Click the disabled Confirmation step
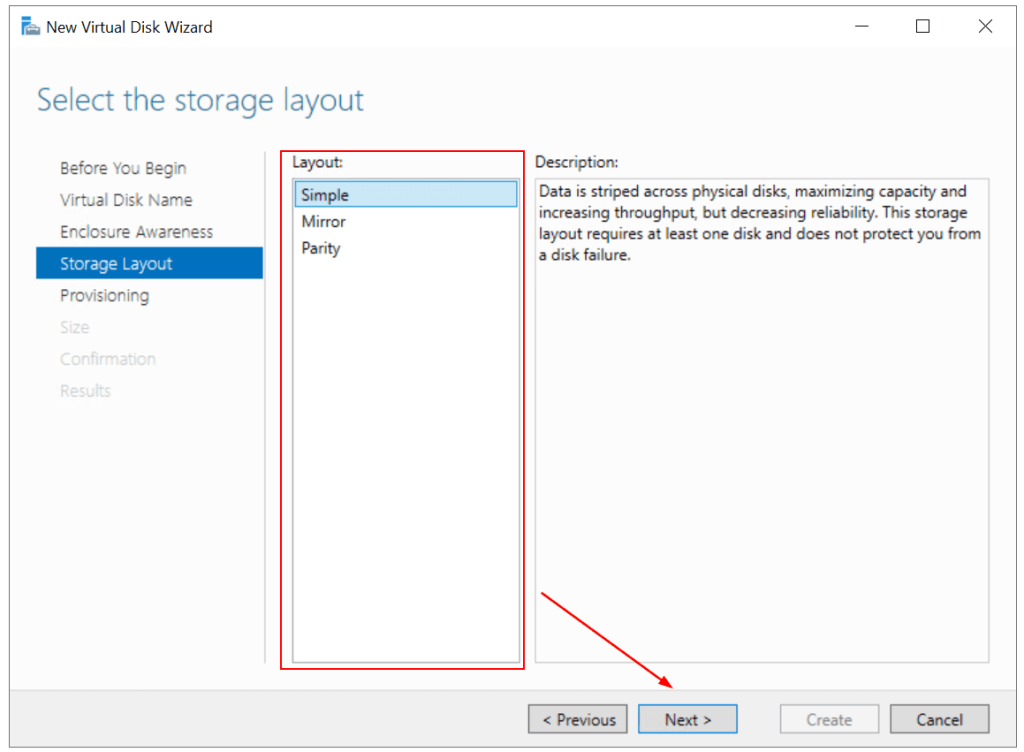 pos(107,359)
